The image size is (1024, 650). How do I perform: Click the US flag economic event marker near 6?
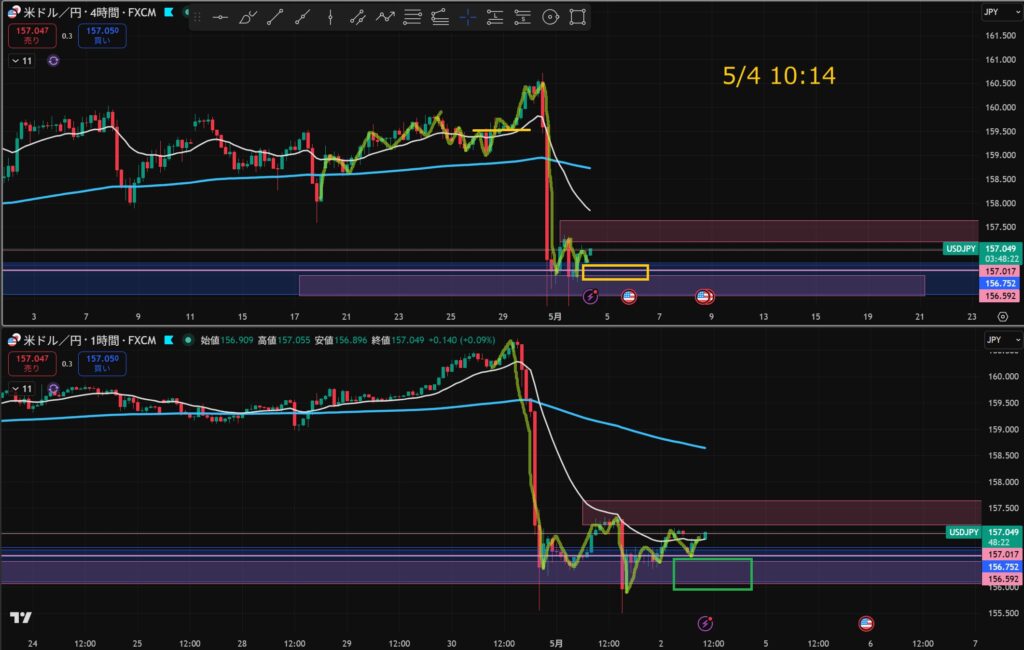[866, 623]
